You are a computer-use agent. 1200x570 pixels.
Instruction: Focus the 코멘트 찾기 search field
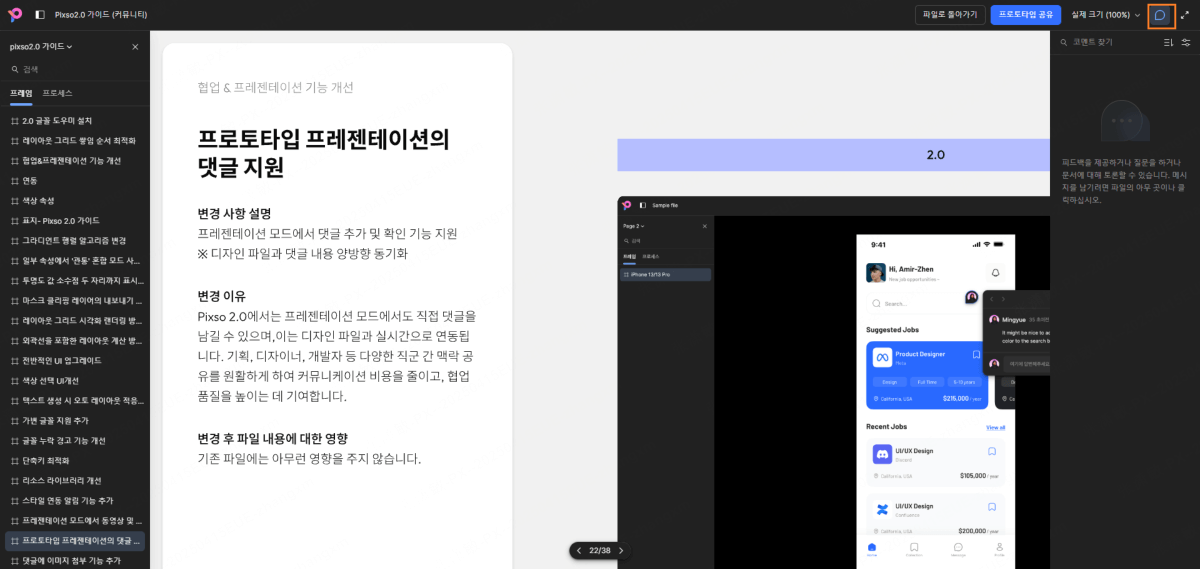pyautogui.click(x=1105, y=42)
